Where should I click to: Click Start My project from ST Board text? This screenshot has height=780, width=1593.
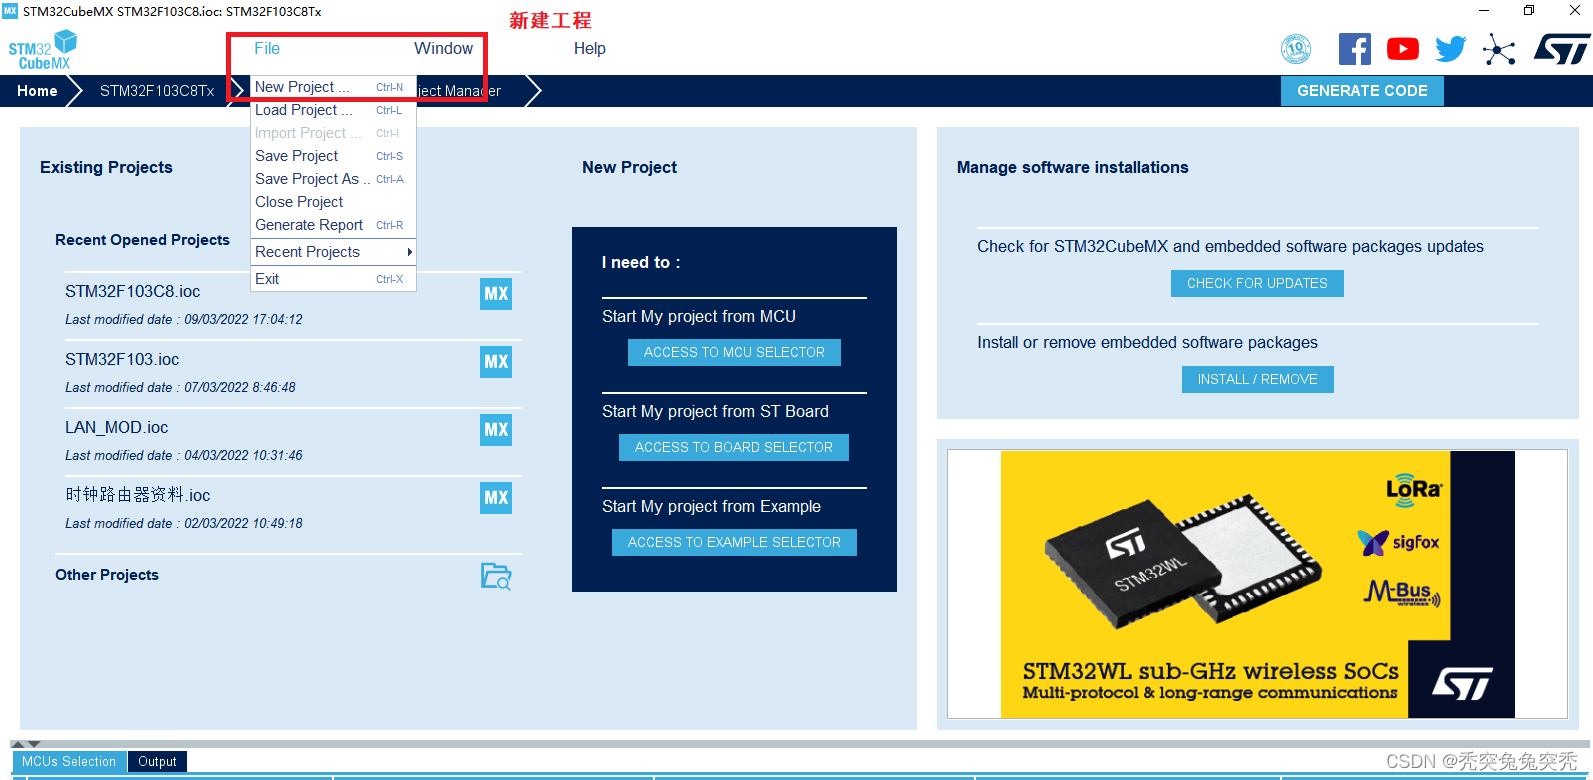(x=715, y=411)
